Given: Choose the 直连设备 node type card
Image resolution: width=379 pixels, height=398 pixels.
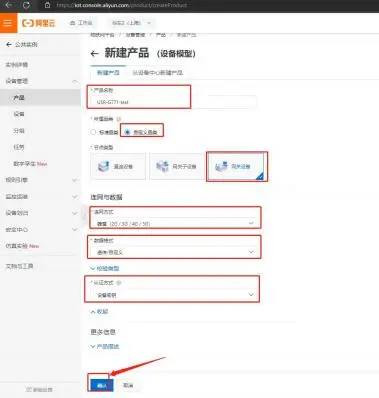Looking at the screenshot, I should pyautogui.click(x=118, y=166).
